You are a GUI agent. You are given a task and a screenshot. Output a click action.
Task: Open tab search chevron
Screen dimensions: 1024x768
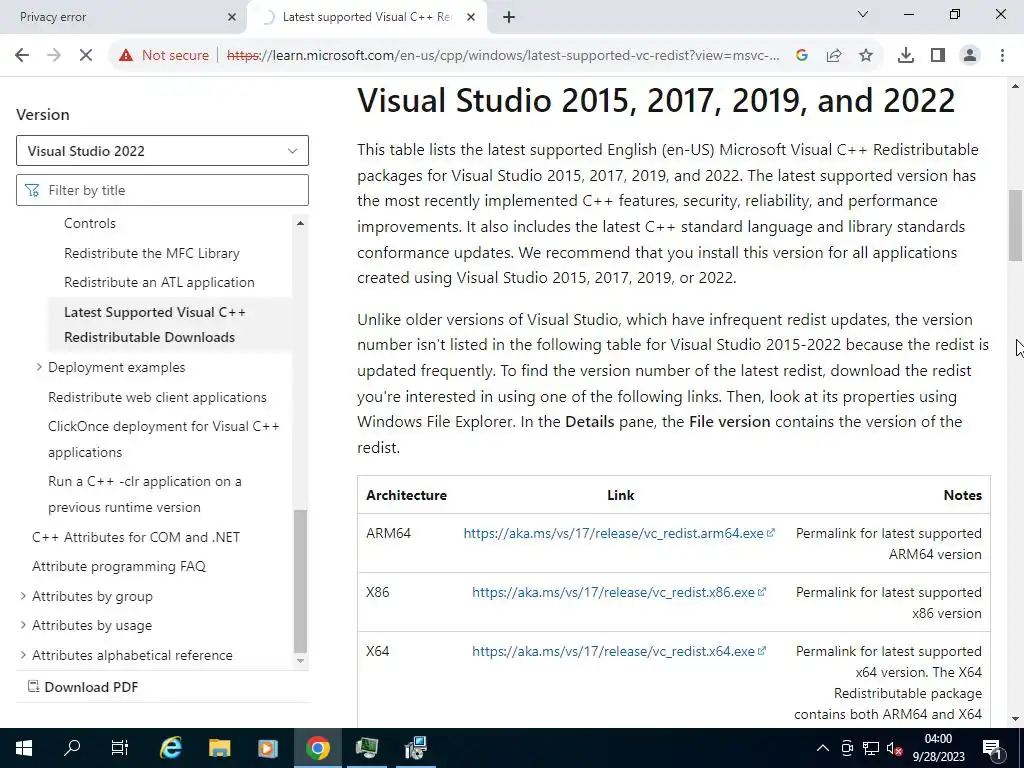(863, 14)
